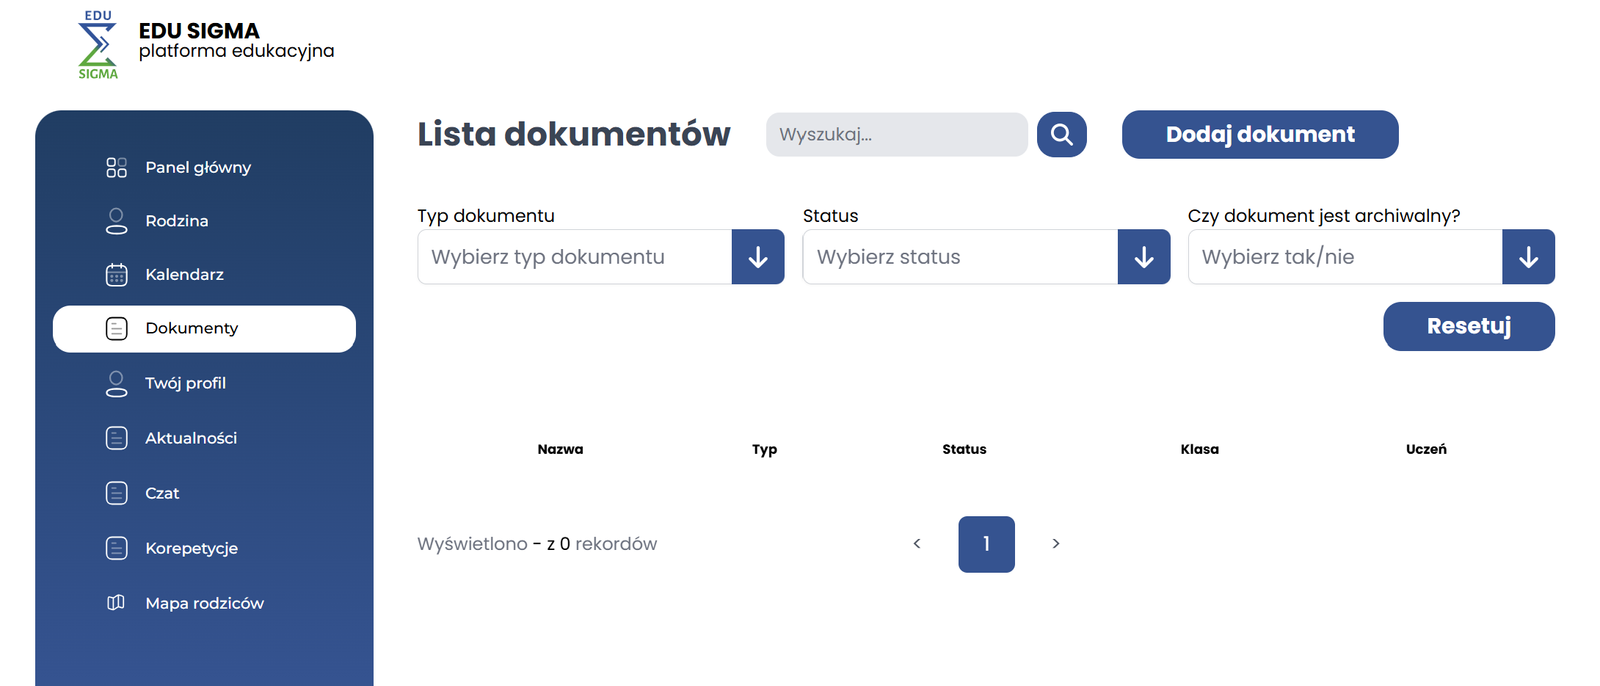Screen dimensions: 1600x686
Task: Expand the Typ dokumentu dropdown arrow
Action: point(757,257)
